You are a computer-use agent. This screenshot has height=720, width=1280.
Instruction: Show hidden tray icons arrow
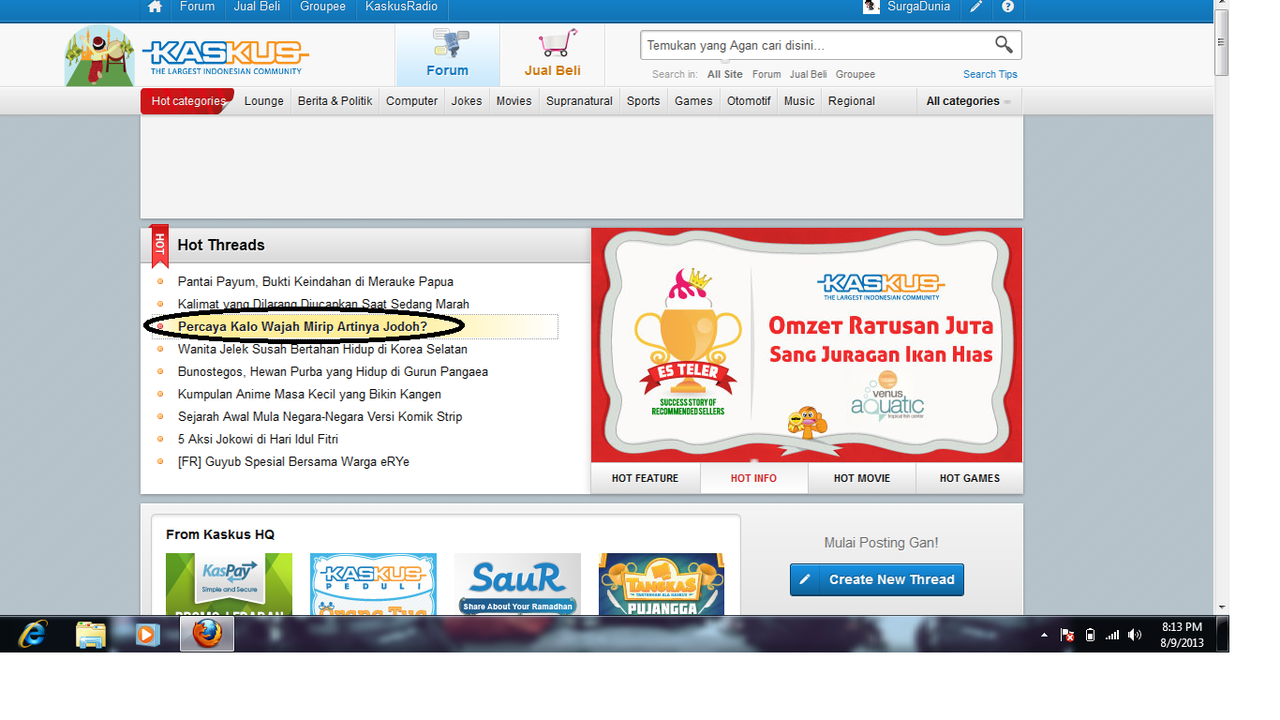(1044, 635)
